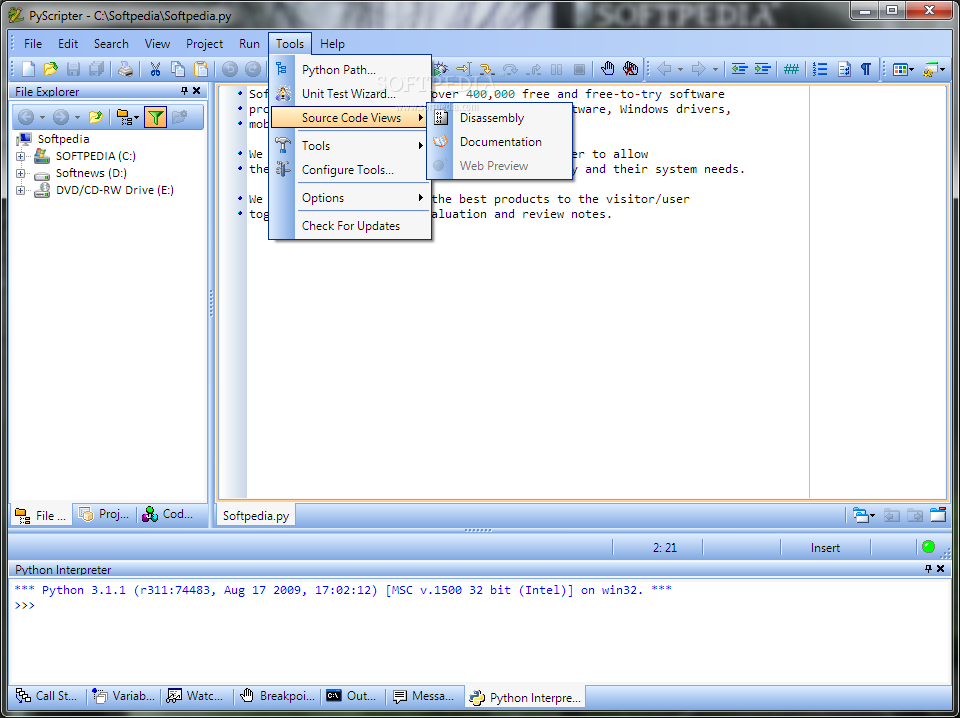The image size is (960, 718).
Task: Expand the Softnews (D:) drive node
Action: click(20, 173)
